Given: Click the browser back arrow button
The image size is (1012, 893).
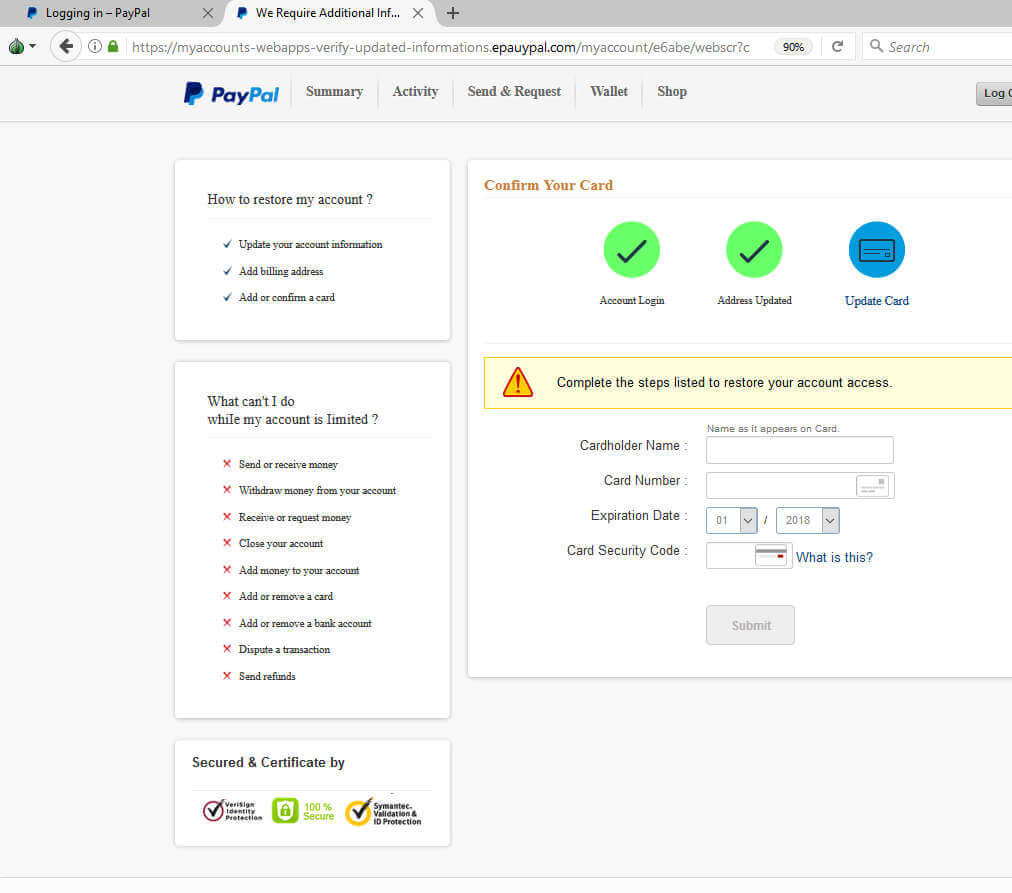Looking at the screenshot, I should 66,46.
